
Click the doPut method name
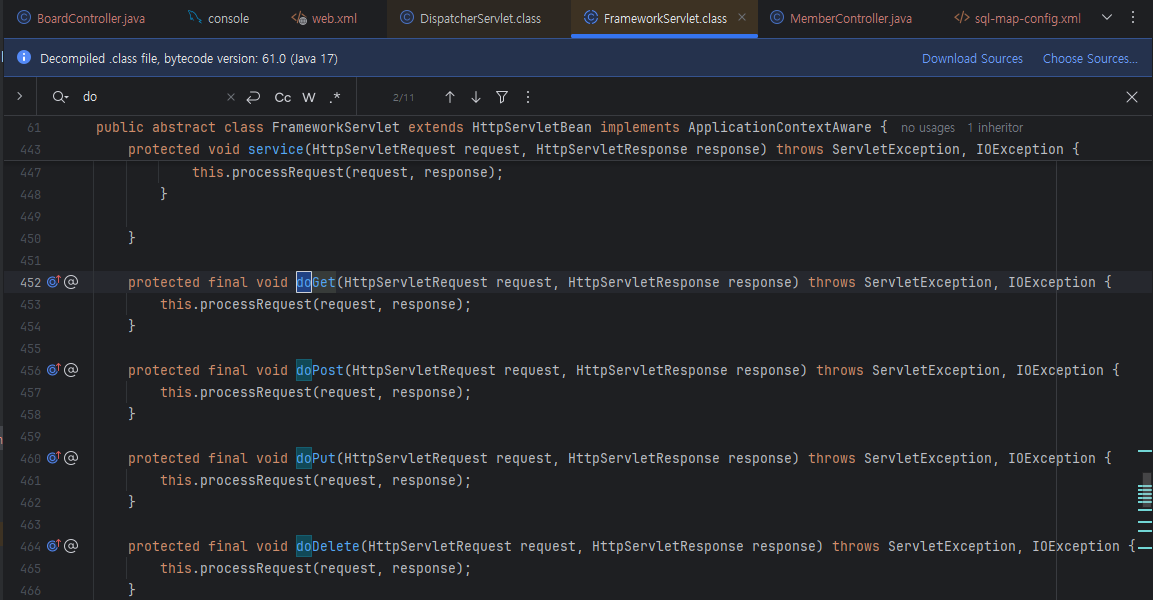[x=316, y=459]
